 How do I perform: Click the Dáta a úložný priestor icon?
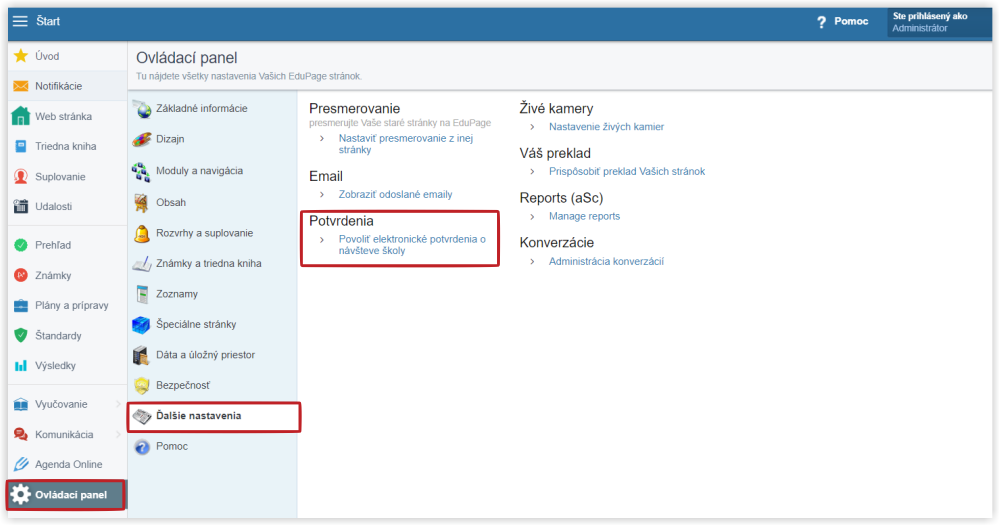[x=141, y=355]
